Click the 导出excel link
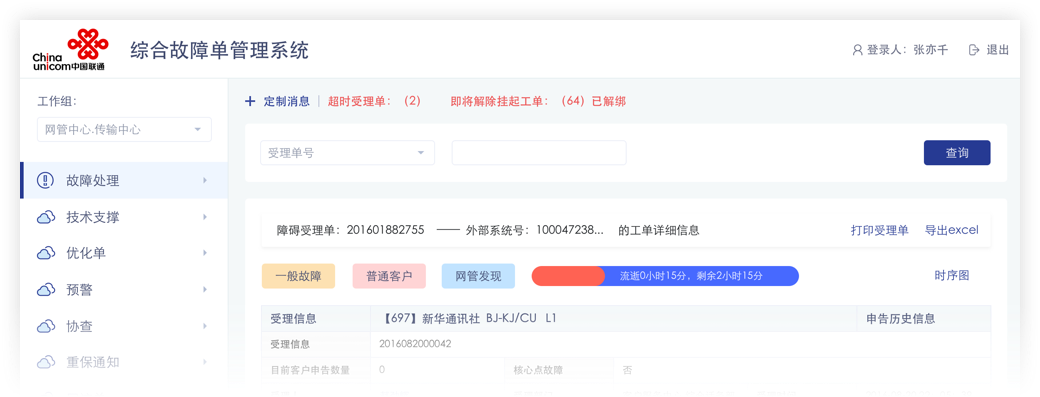1040x397 pixels. (x=952, y=231)
